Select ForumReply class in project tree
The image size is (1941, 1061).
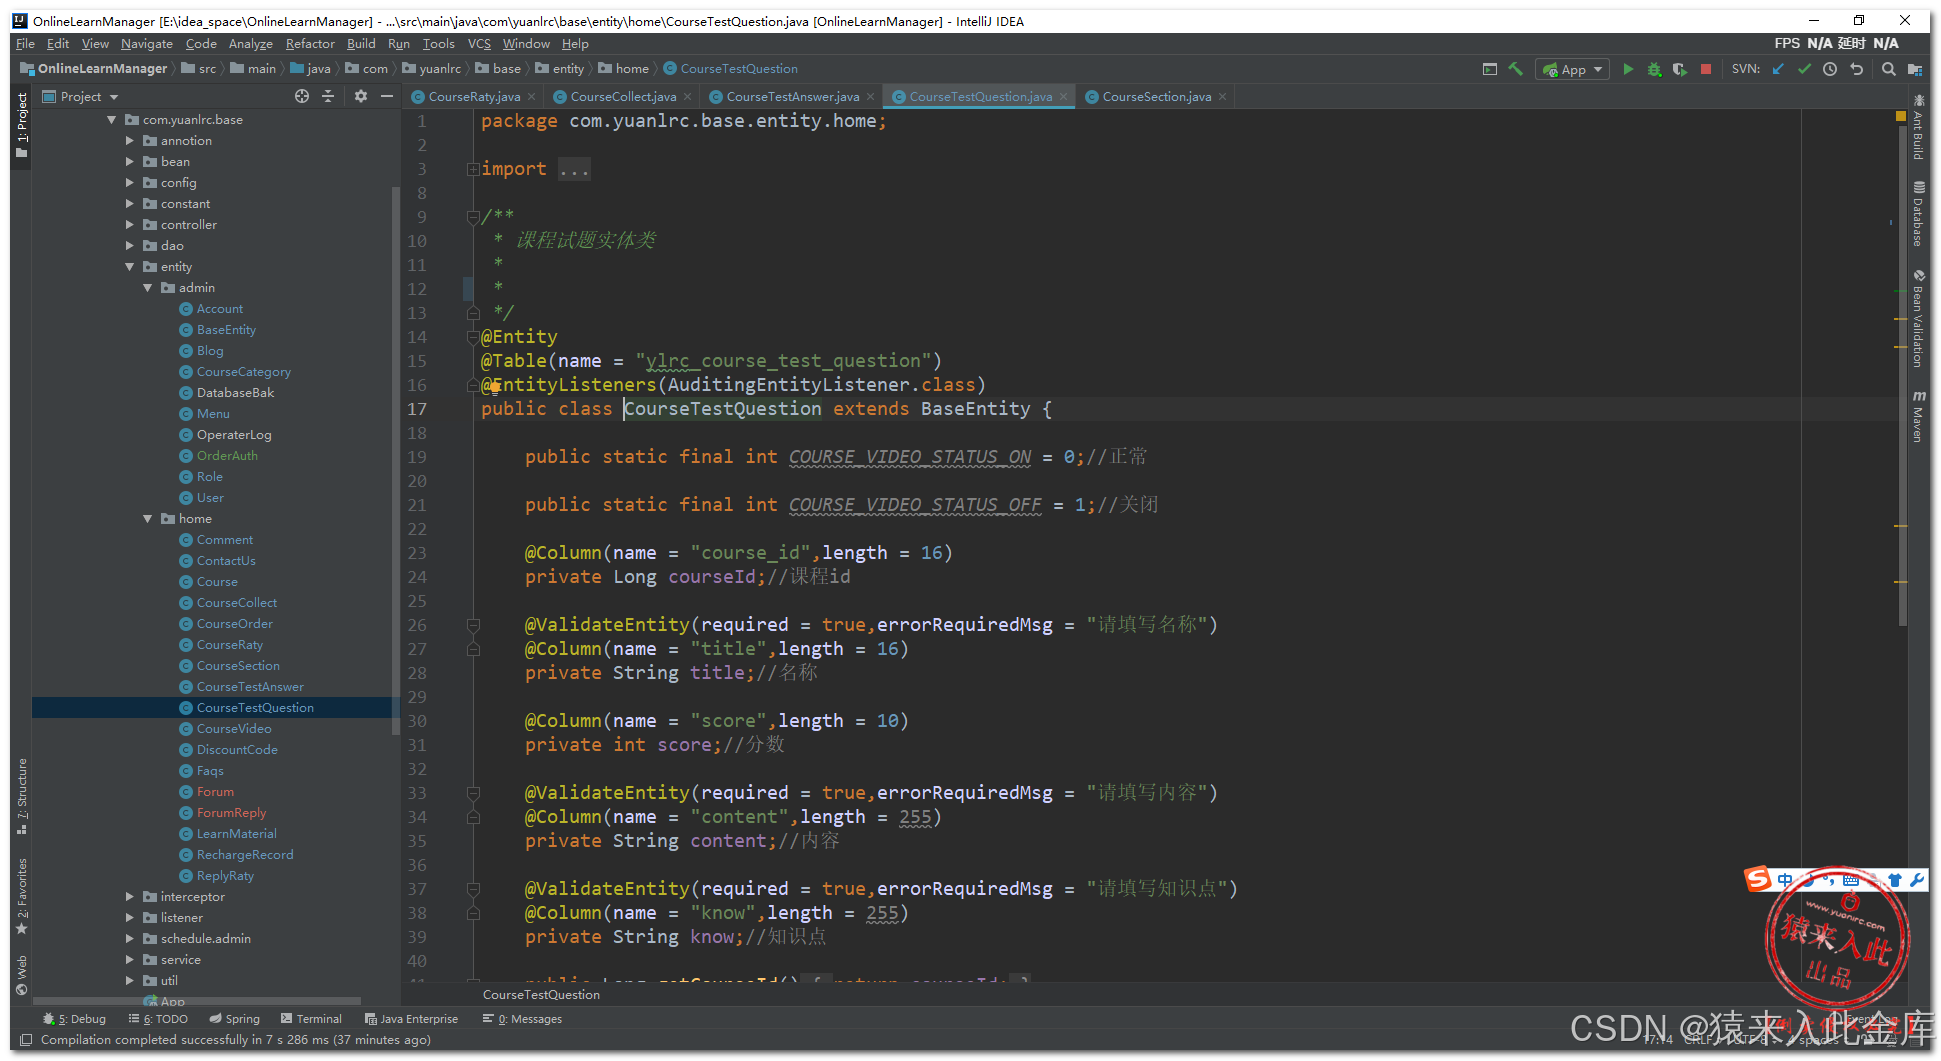[231, 813]
